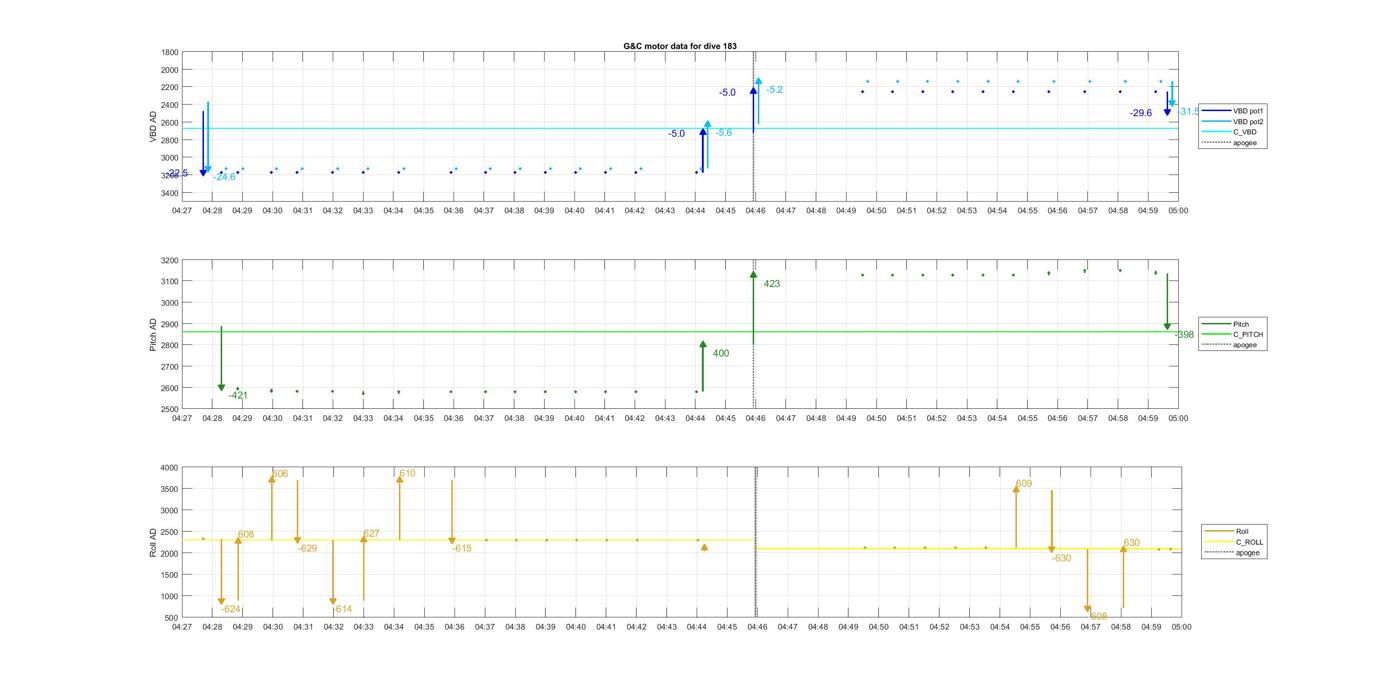Viewport: 1400px width, 693px height.
Task: Click the '-29.6' VBD data label
Action: click(1141, 113)
